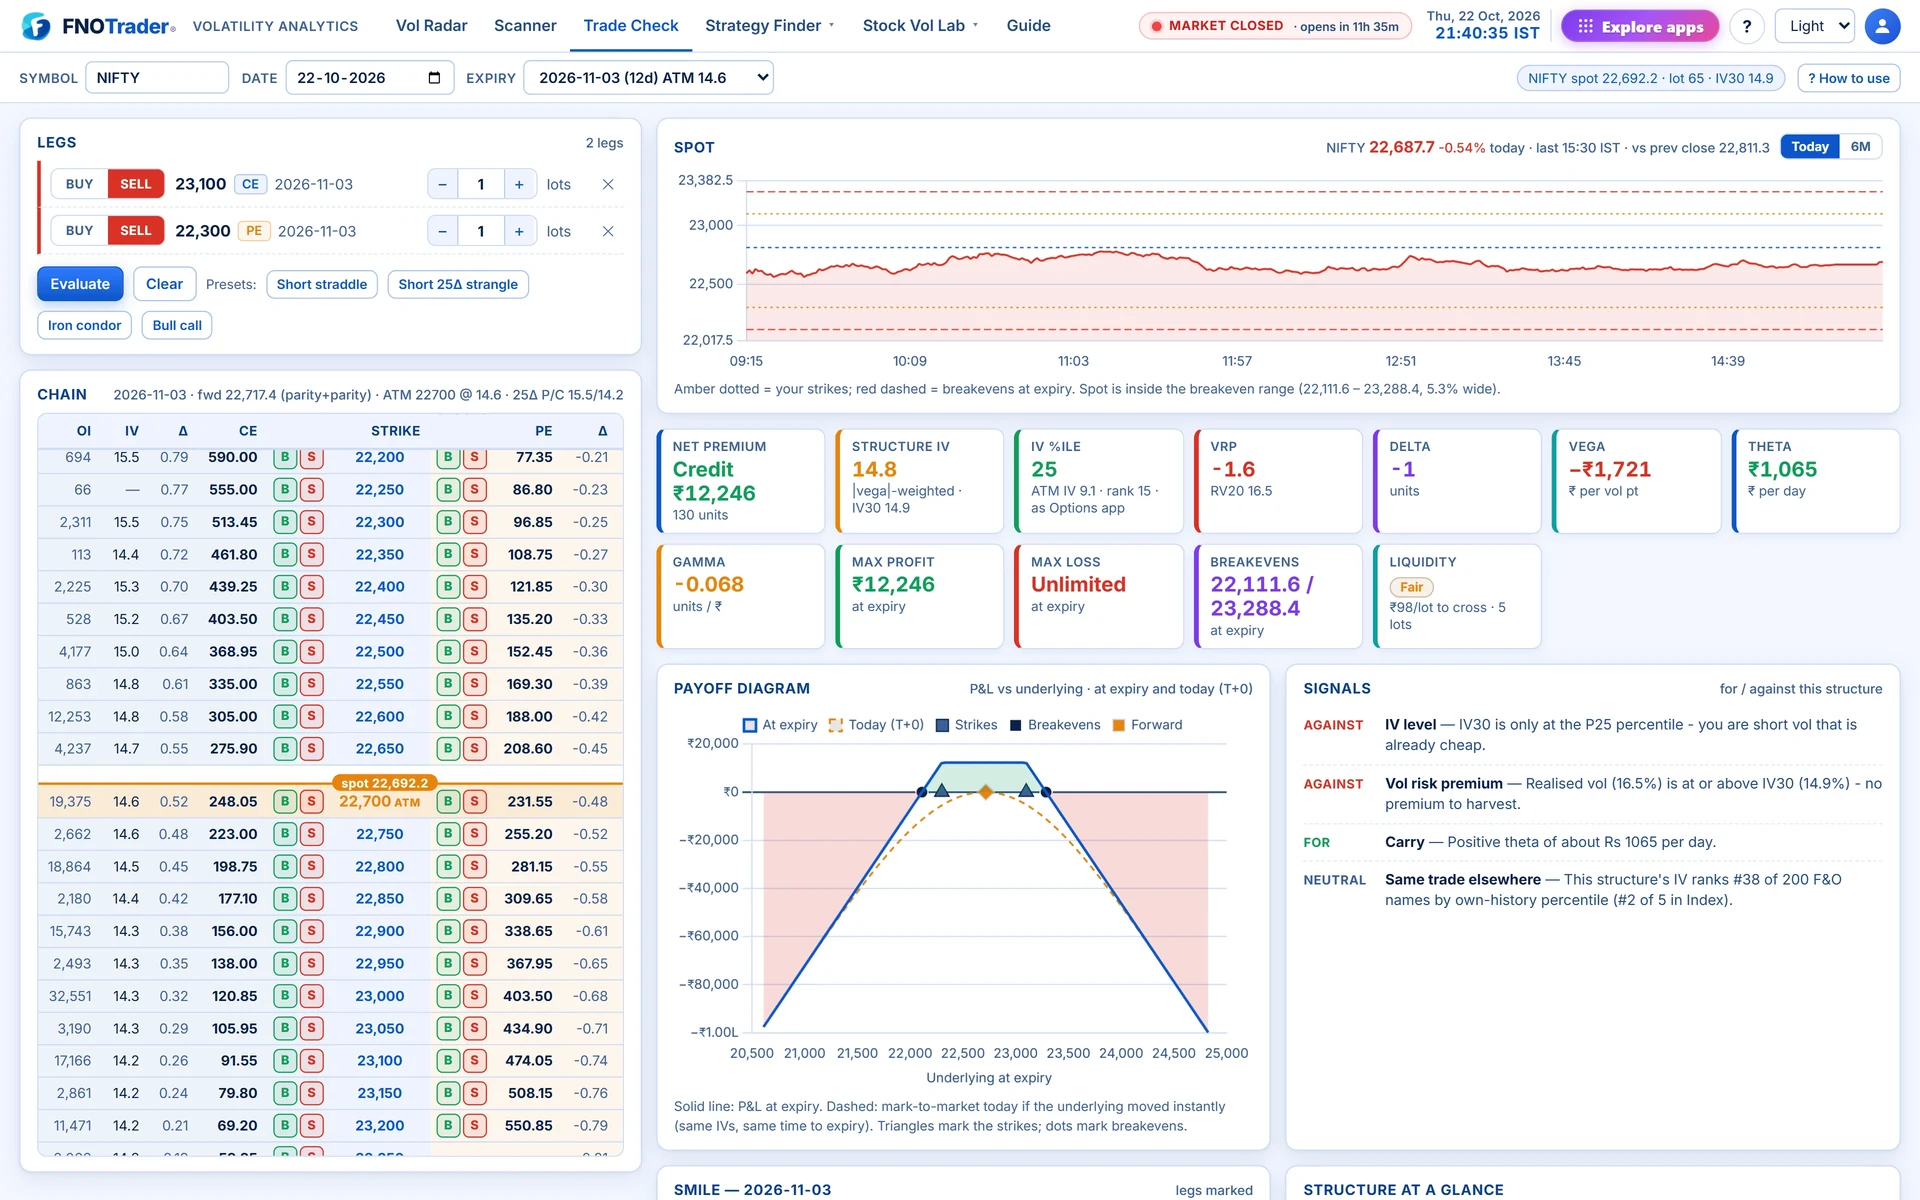Clear all legs with Clear button
This screenshot has width=1920, height=1200.
[x=164, y=284]
